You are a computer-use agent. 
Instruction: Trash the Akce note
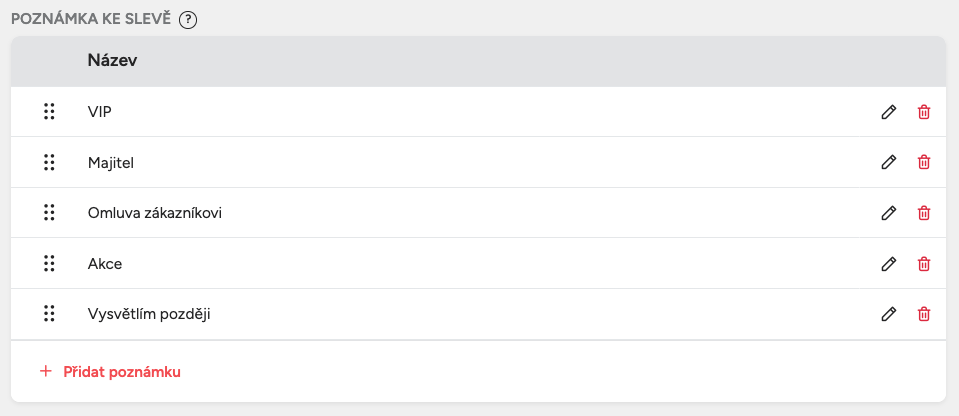point(924,264)
